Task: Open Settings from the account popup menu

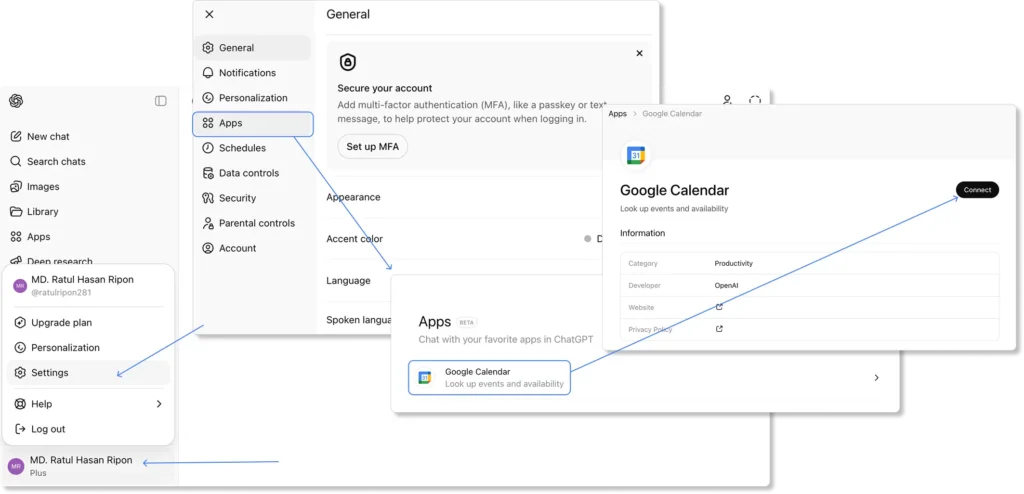Action: tap(88, 372)
